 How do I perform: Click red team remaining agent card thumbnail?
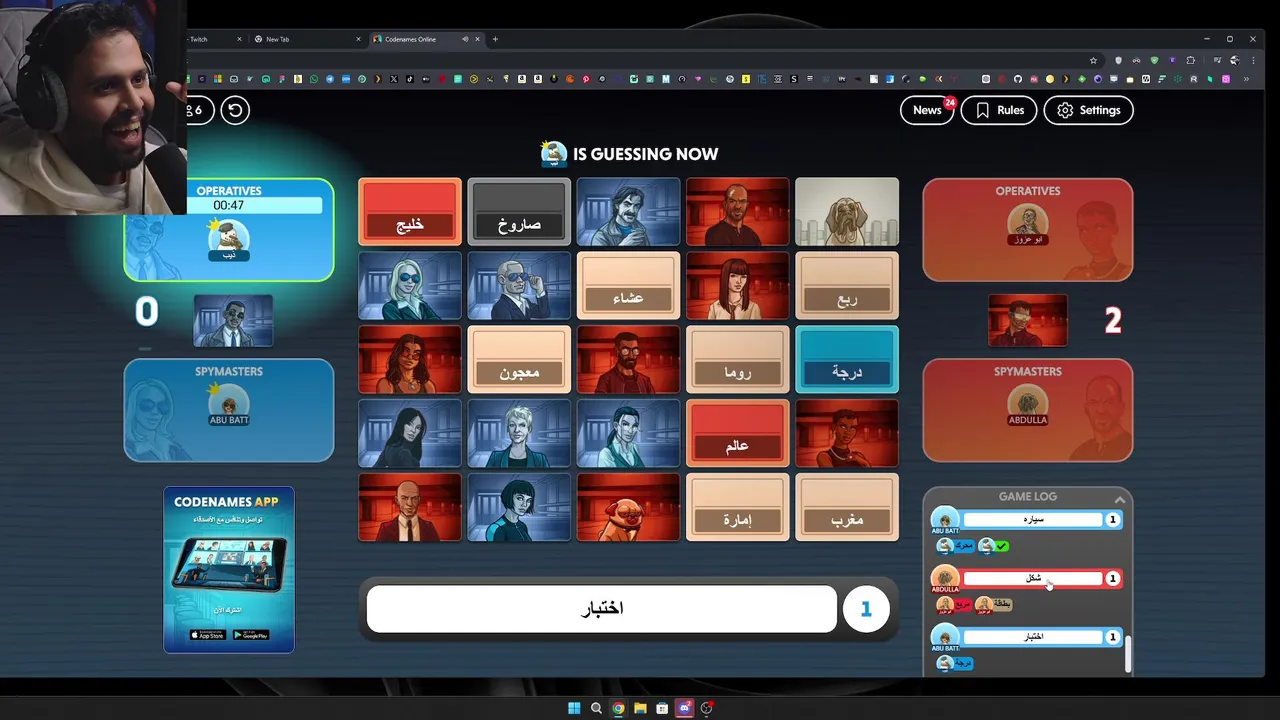[x=1027, y=320]
